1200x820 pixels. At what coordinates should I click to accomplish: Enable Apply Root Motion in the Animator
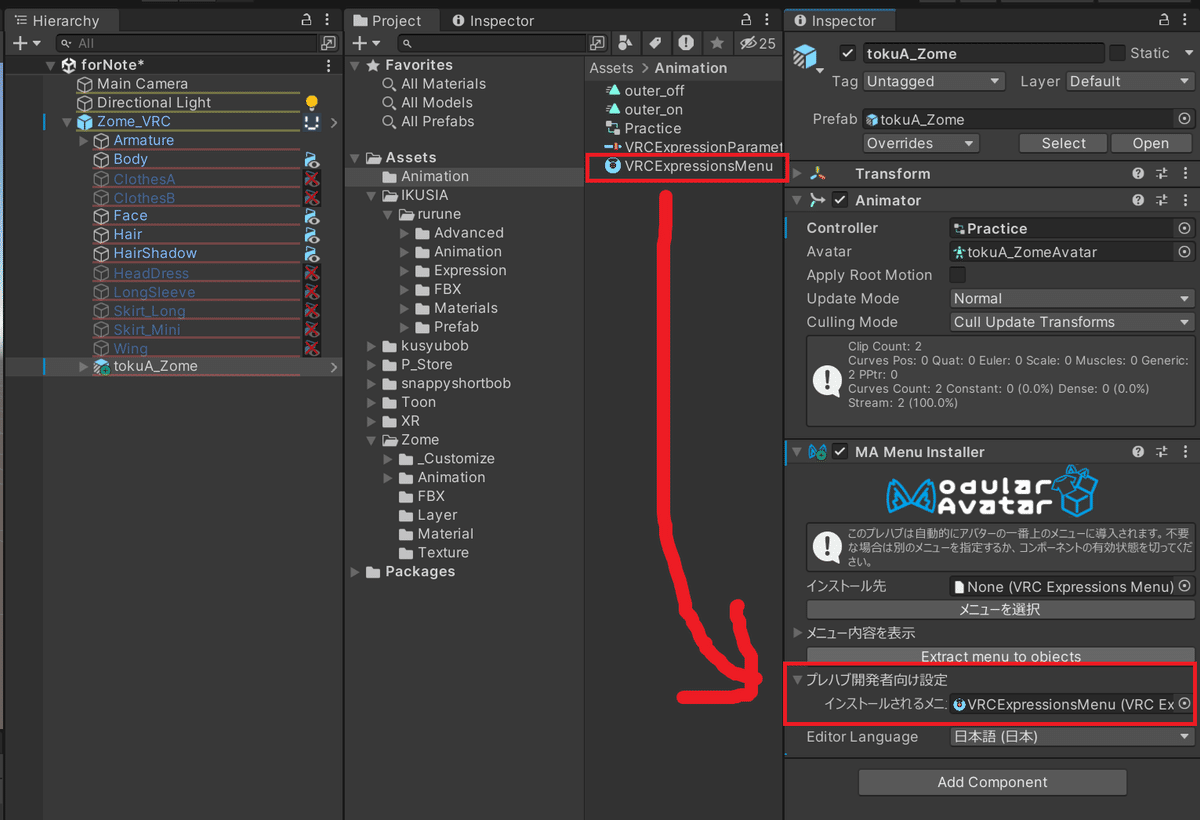[956, 275]
